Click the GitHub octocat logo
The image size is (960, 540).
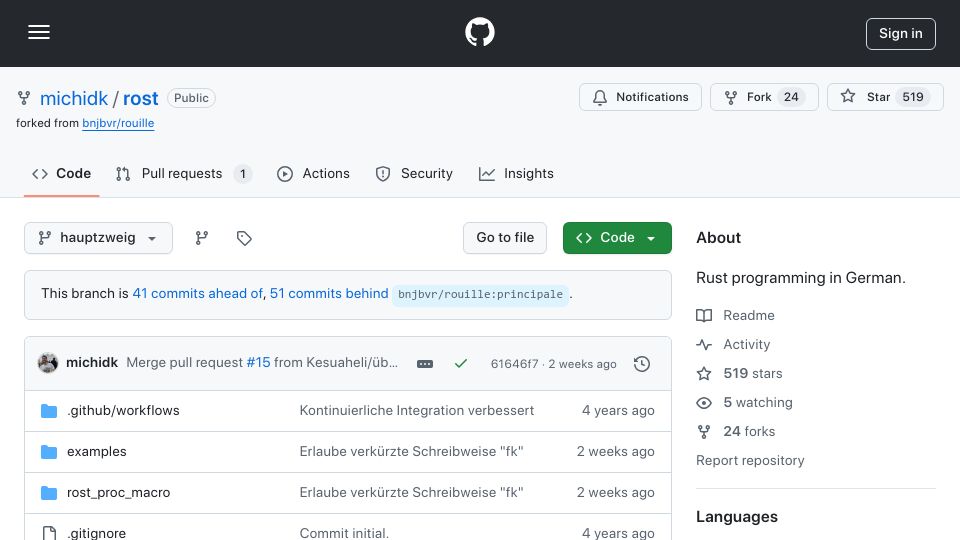pyautogui.click(x=479, y=32)
